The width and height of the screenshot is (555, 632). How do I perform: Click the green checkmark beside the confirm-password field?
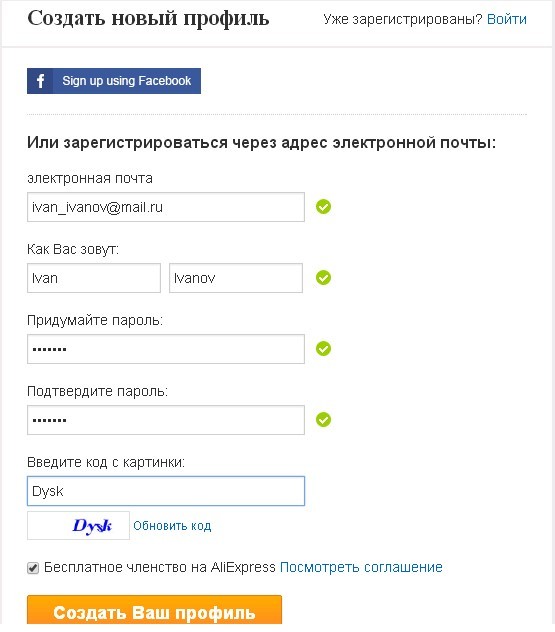point(323,420)
